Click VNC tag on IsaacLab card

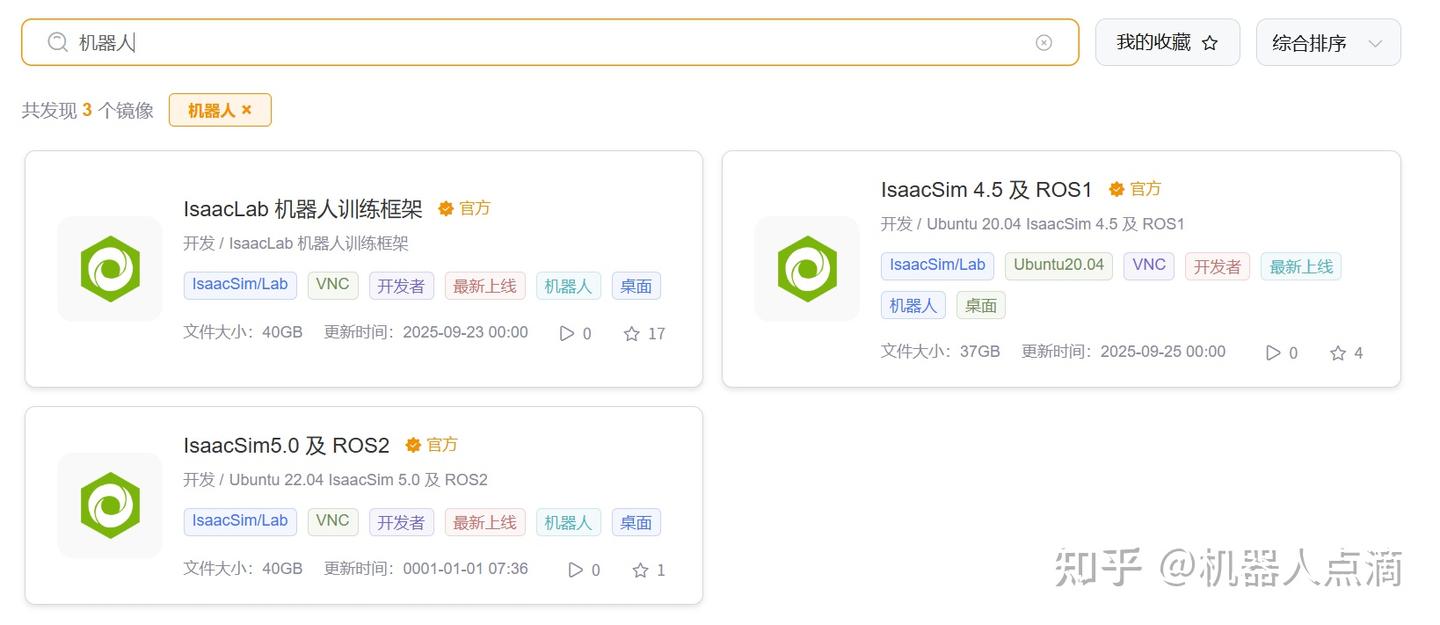(333, 285)
